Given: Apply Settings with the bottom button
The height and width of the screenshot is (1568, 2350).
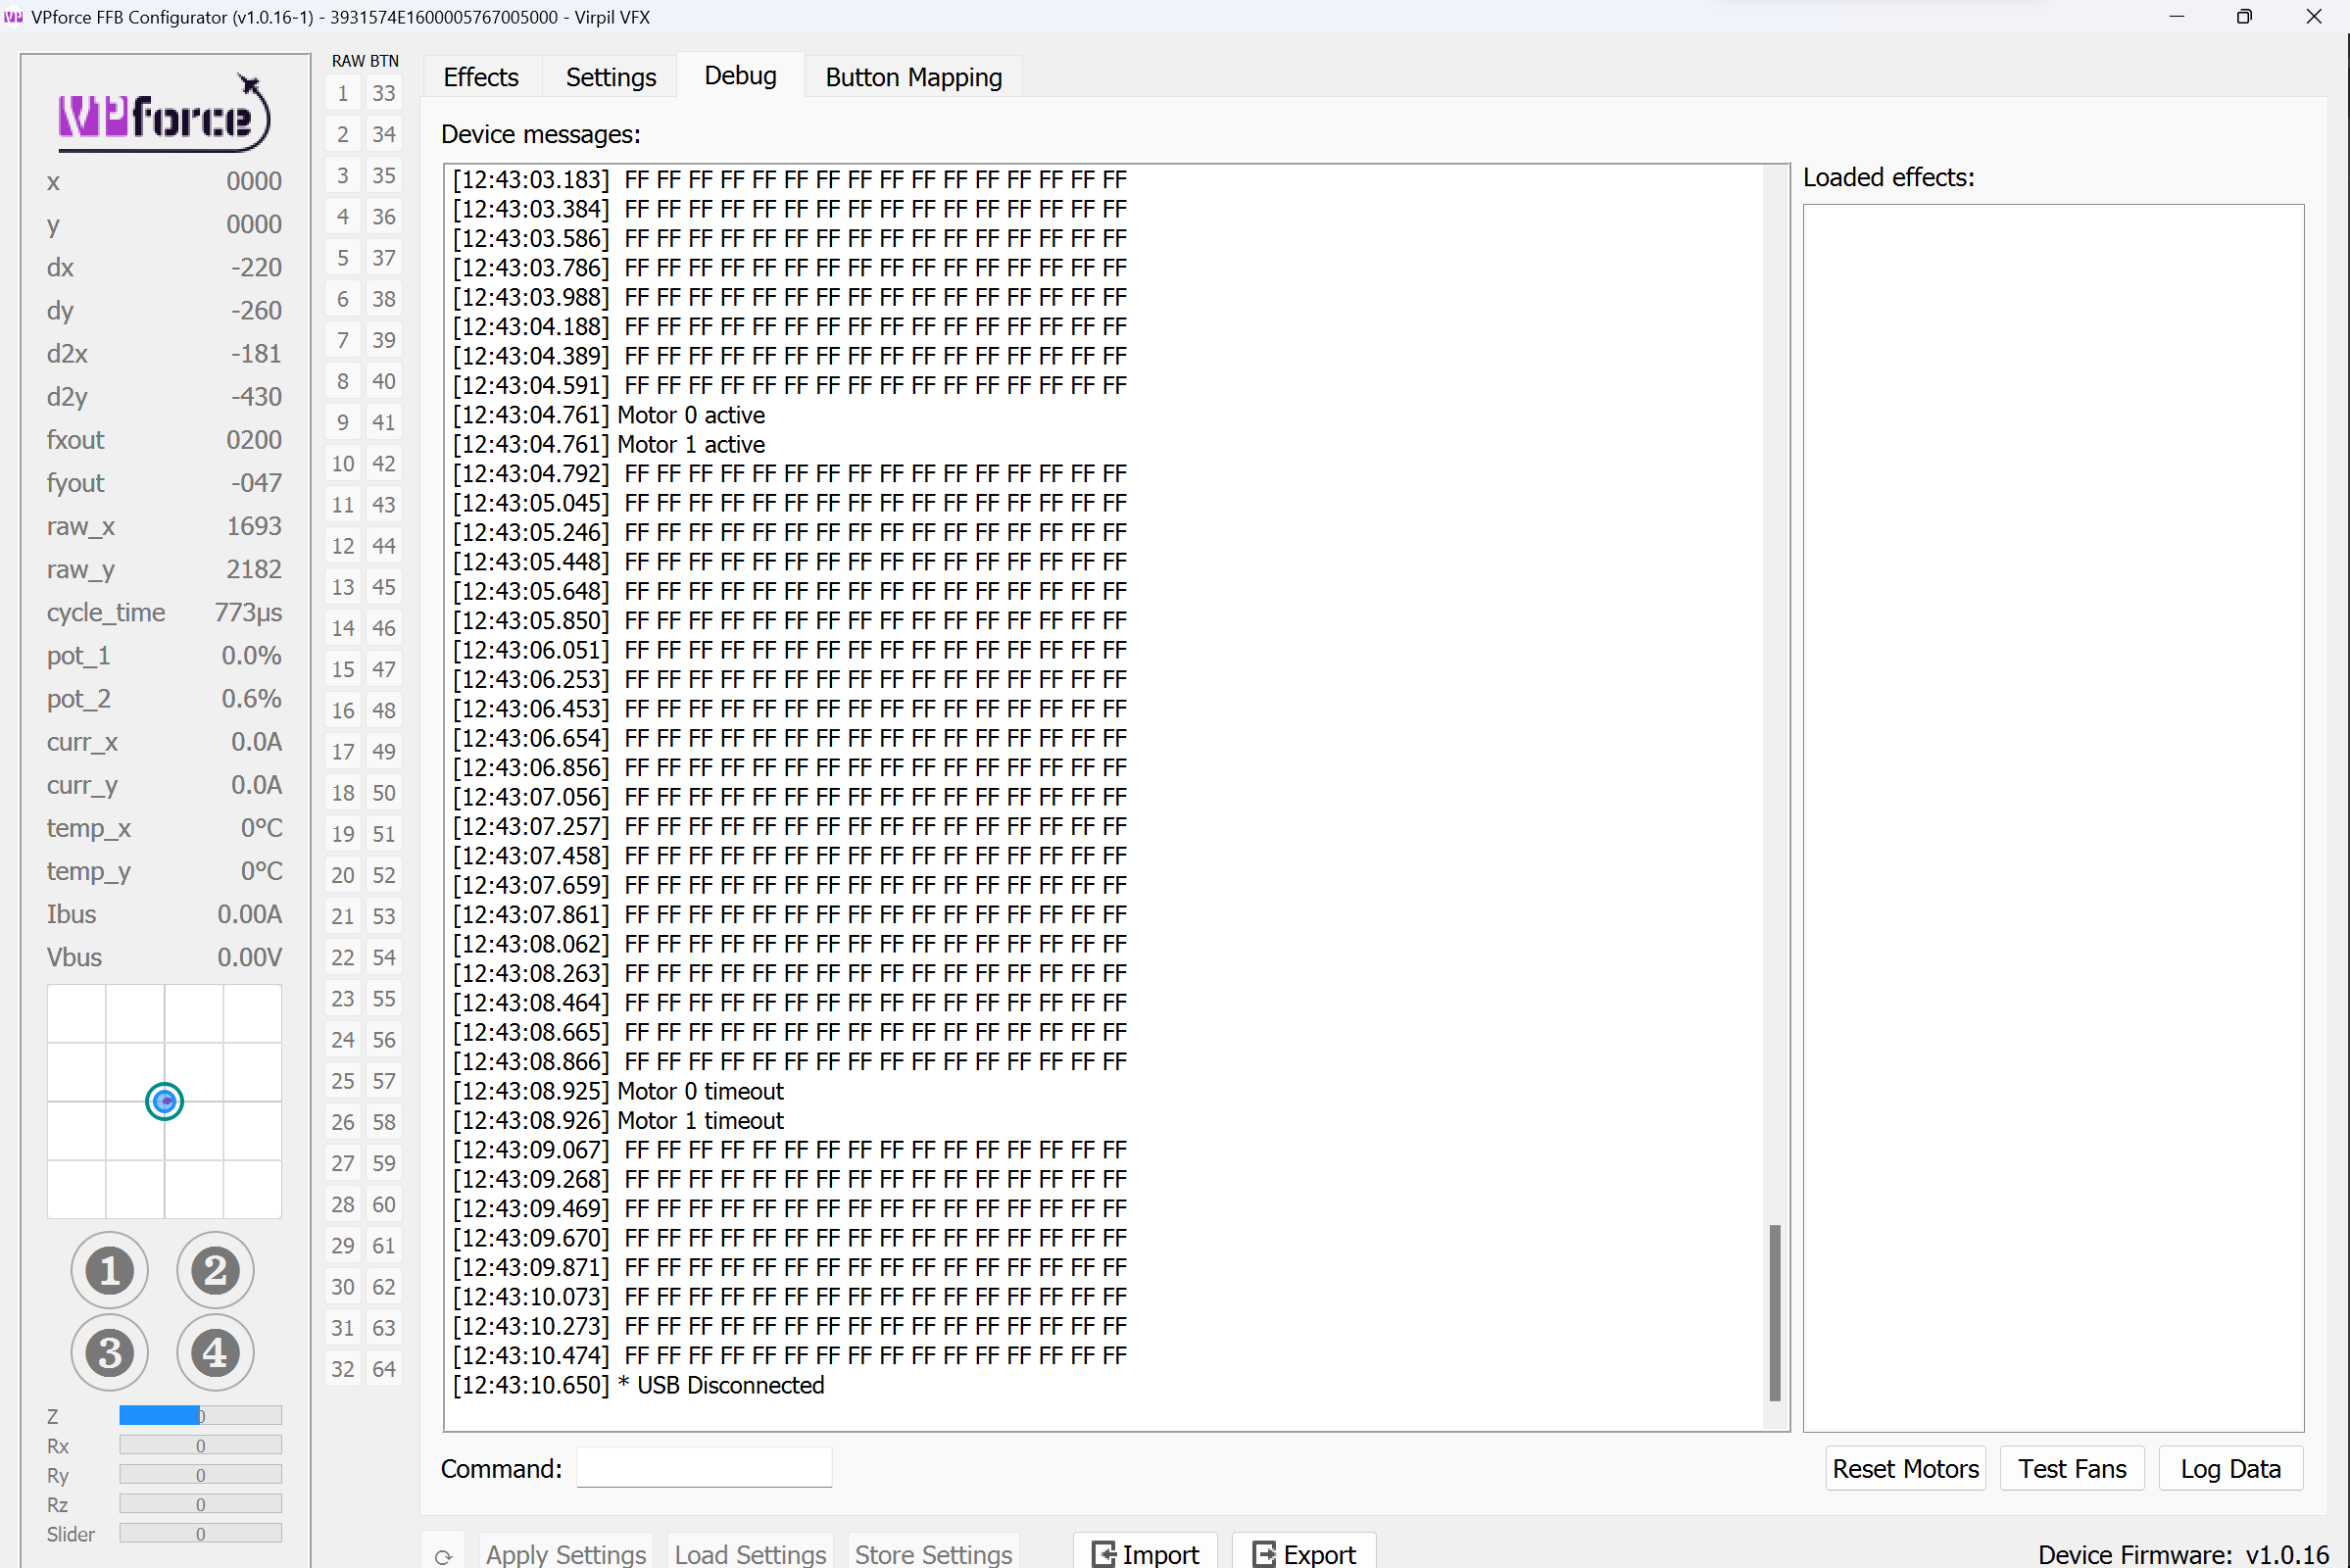Looking at the screenshot, I should pos(565,1553).
